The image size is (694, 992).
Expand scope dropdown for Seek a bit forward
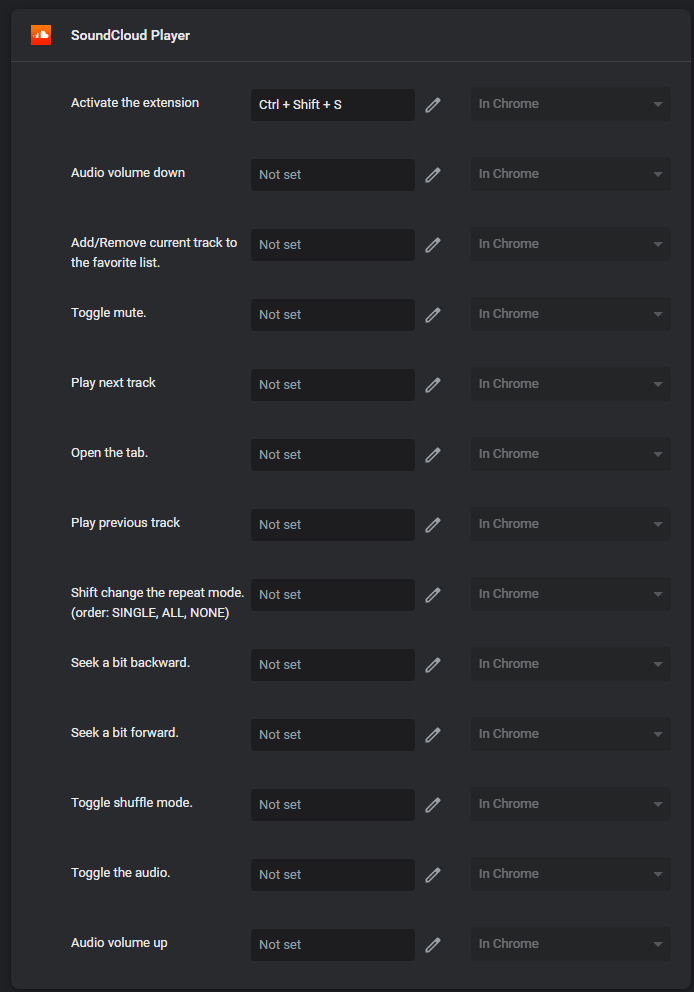tap(571, 734)
